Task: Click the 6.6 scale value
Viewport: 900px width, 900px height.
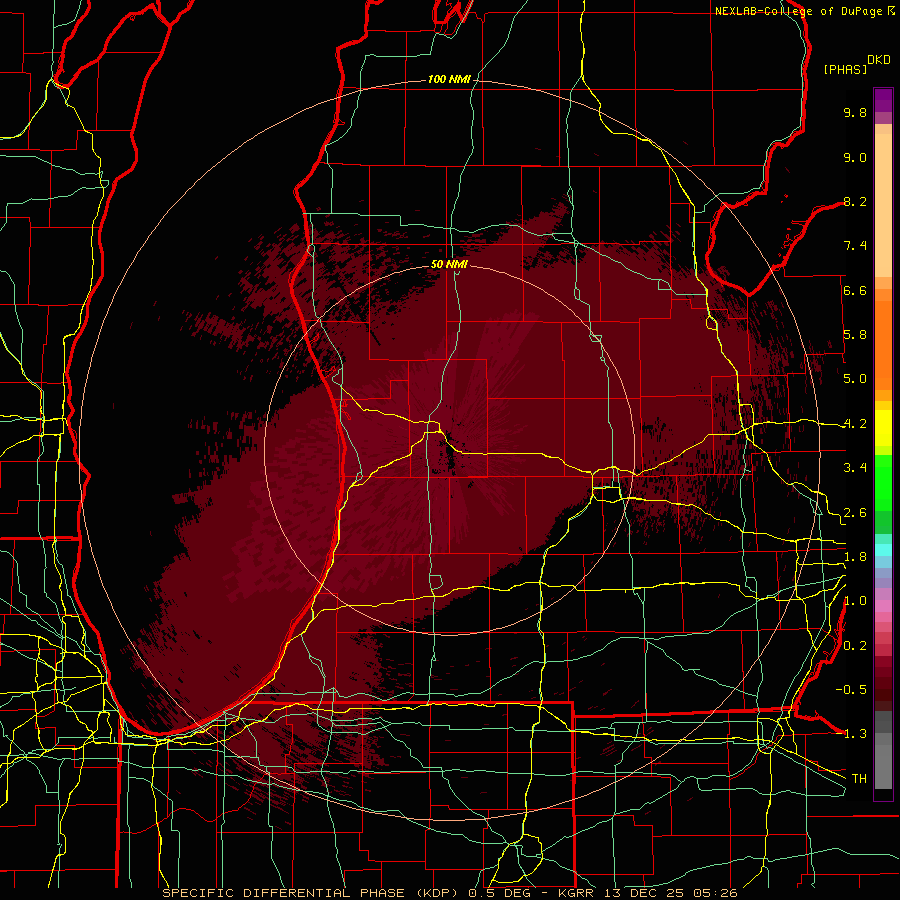Action: point(855,290)
